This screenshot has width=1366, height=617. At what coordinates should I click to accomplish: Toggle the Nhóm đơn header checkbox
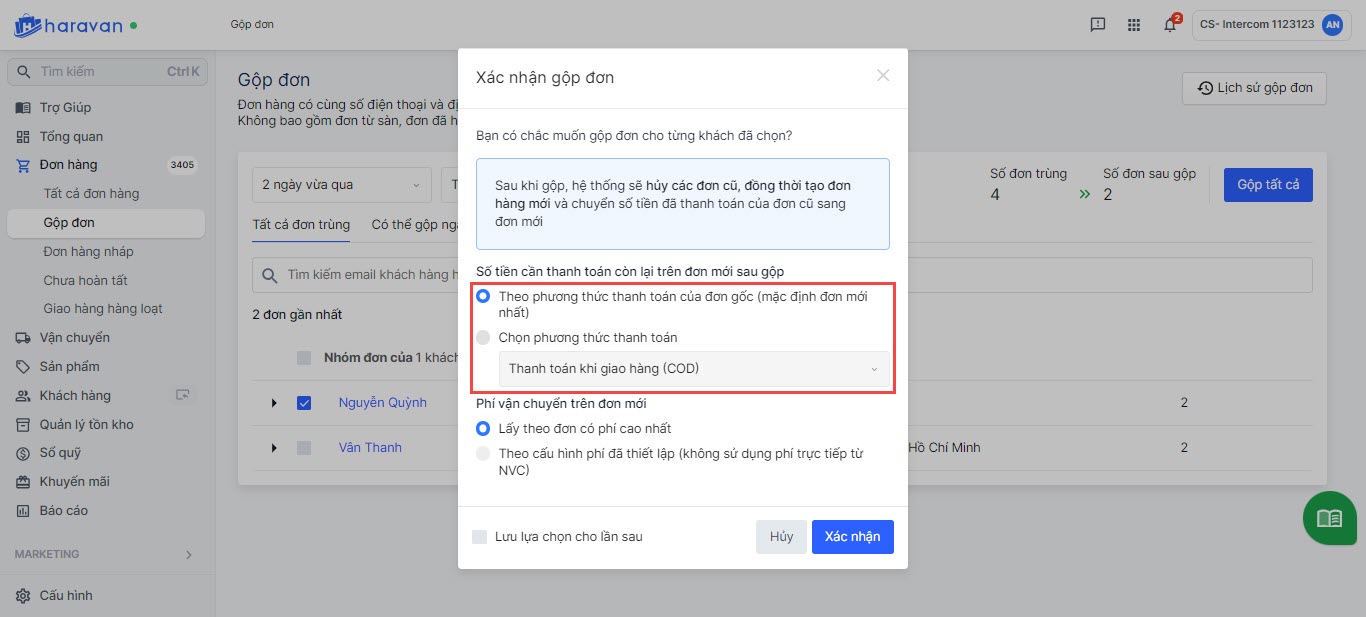click(304, 358)
